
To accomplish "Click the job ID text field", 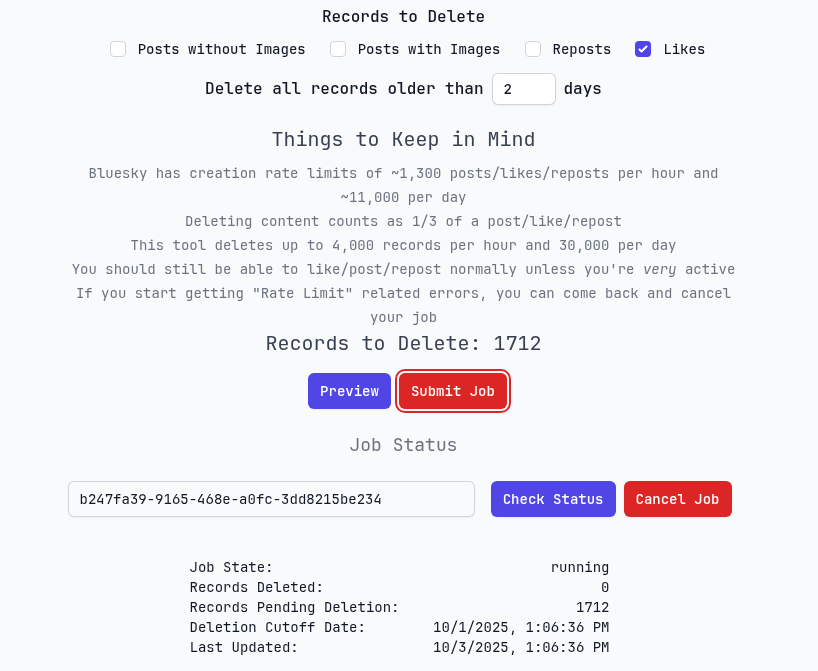I will pos(271,499).
